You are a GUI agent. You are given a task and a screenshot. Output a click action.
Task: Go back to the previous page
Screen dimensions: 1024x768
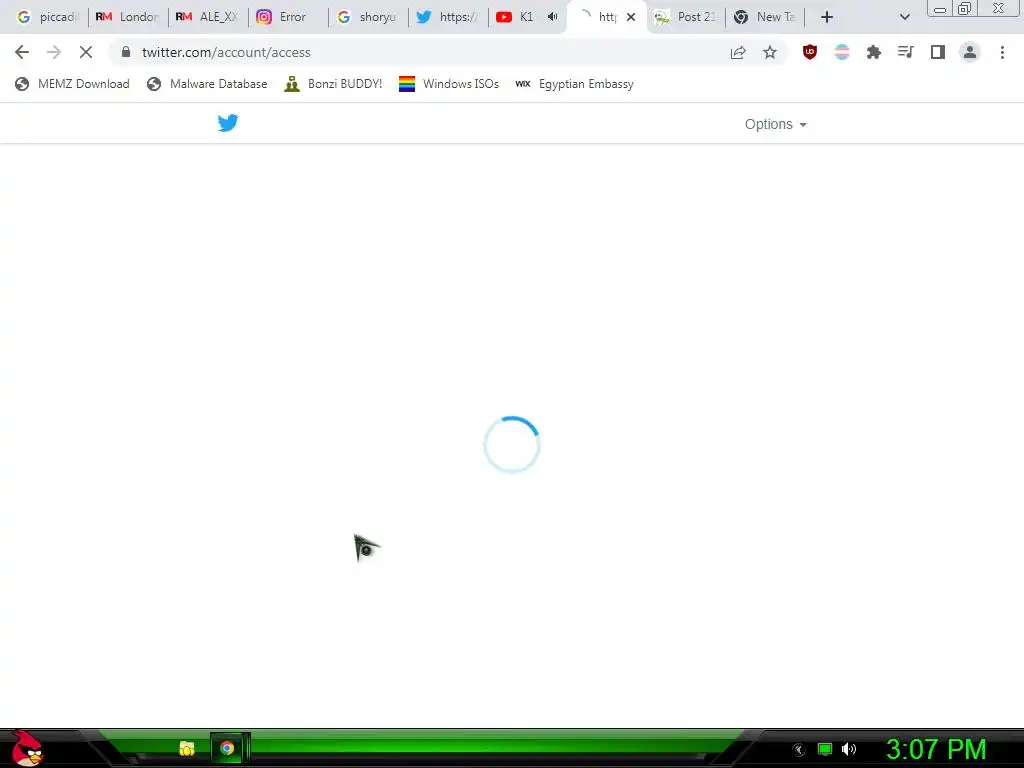click(22, 52)
